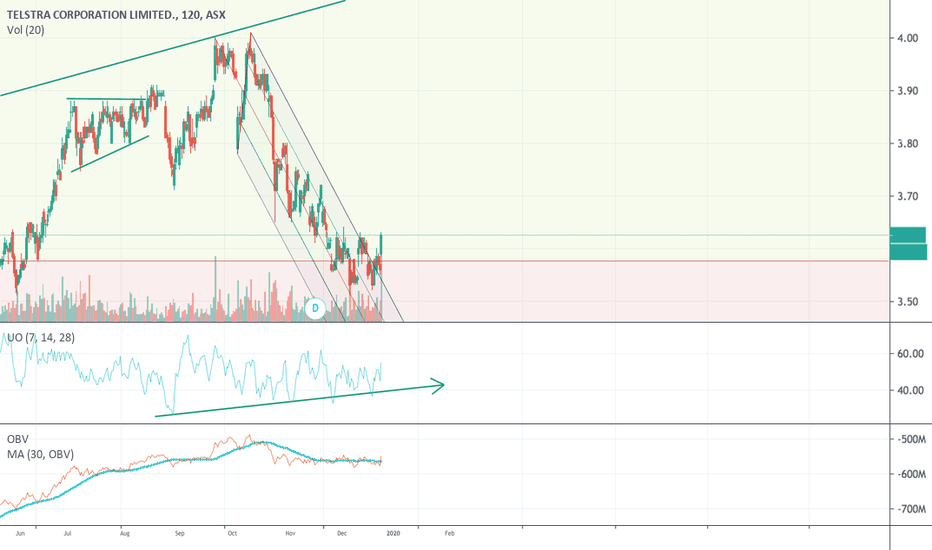Click the Dec label on time axis
Screen dimensions: 932x550
tap(342, 533)
